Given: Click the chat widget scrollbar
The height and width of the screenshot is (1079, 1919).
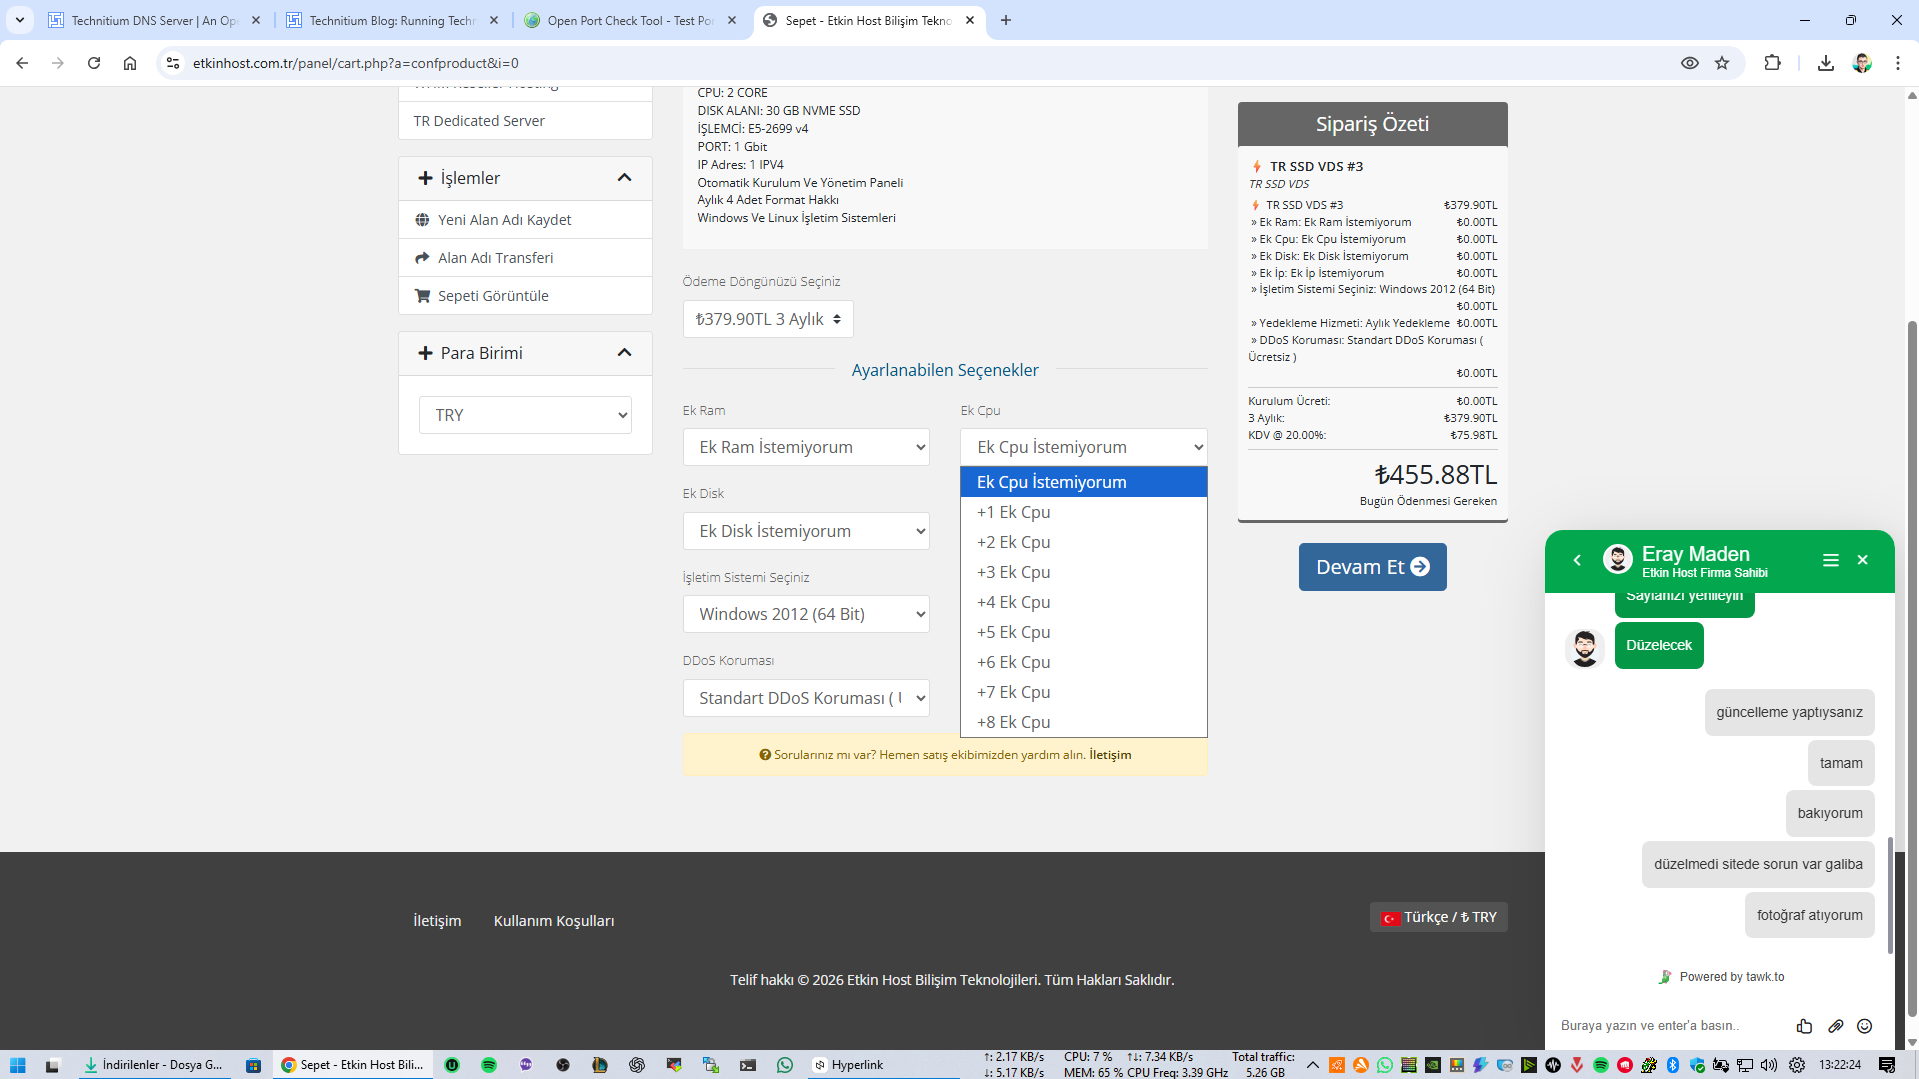Looking at the screenshot, I should click(x=1890, y=895).
